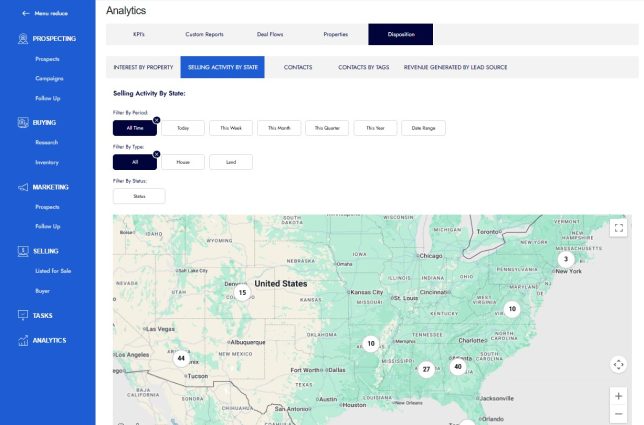
Task: Toggle fullscreen map view
Action: tap(618, 228)
